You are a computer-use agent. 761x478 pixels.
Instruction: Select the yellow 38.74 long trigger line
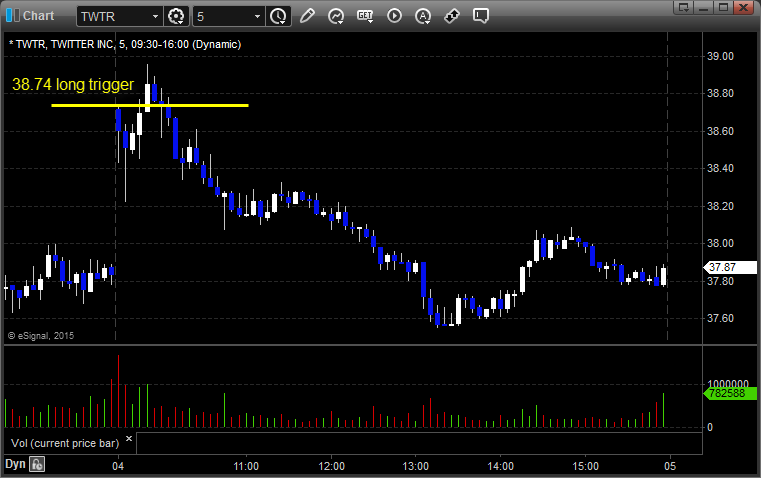click(x=150, y=105)
